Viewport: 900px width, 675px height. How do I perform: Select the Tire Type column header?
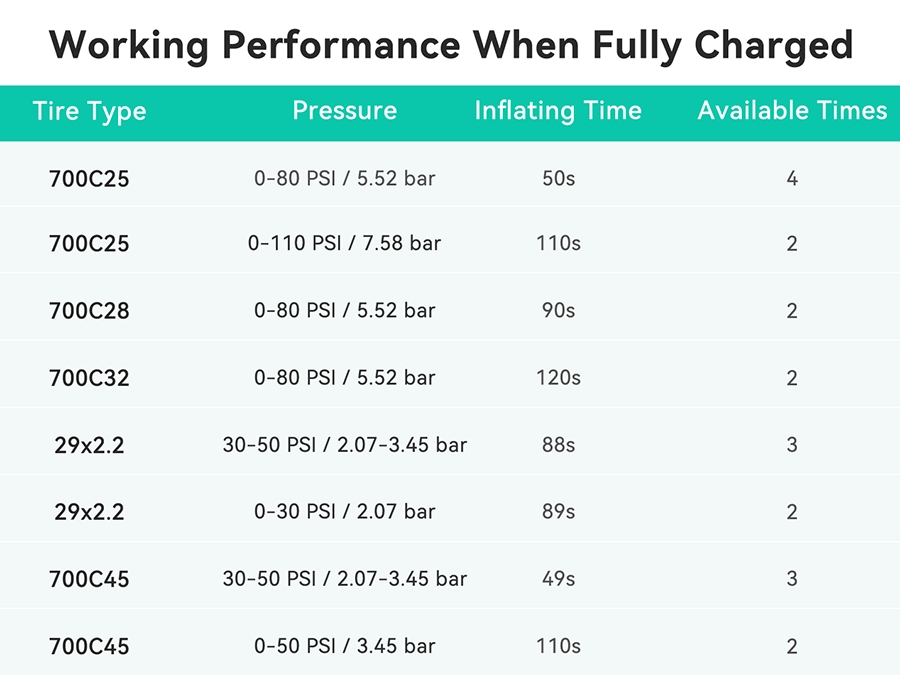pyautogui.click(x=89, y=111)
